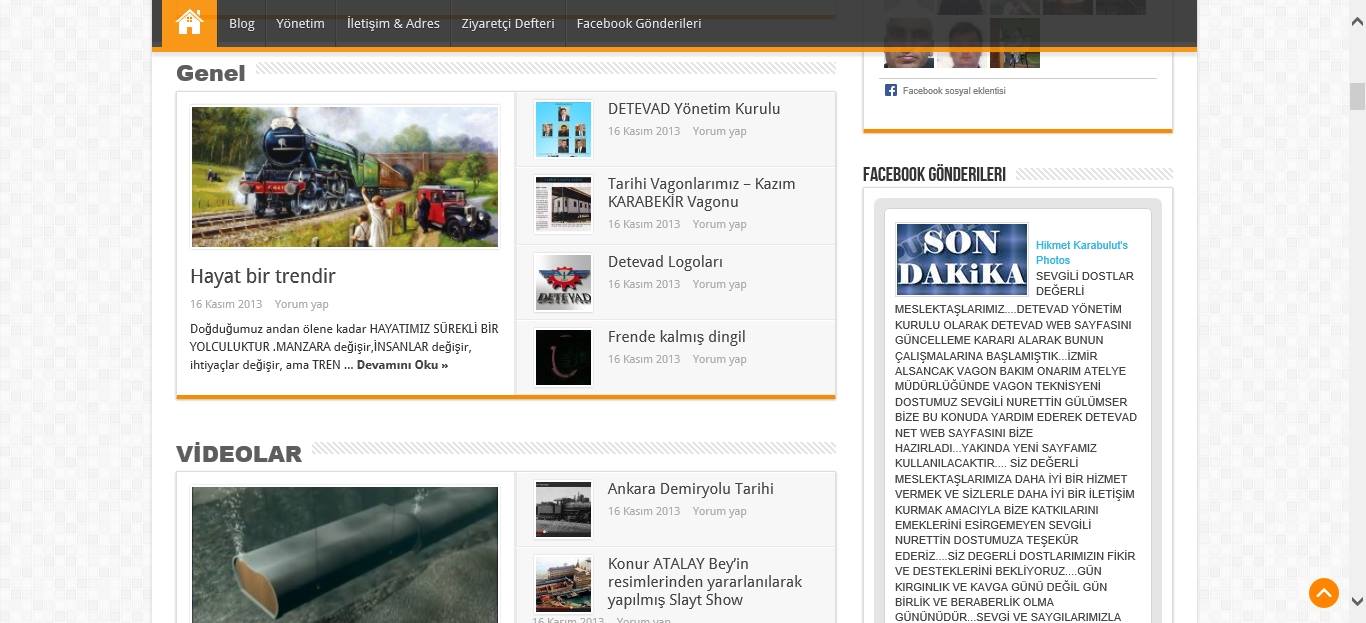Viewport: 1366px width, 623px height.
Task: Open İletişim & Adres menu item
Action: click(393, 23)
